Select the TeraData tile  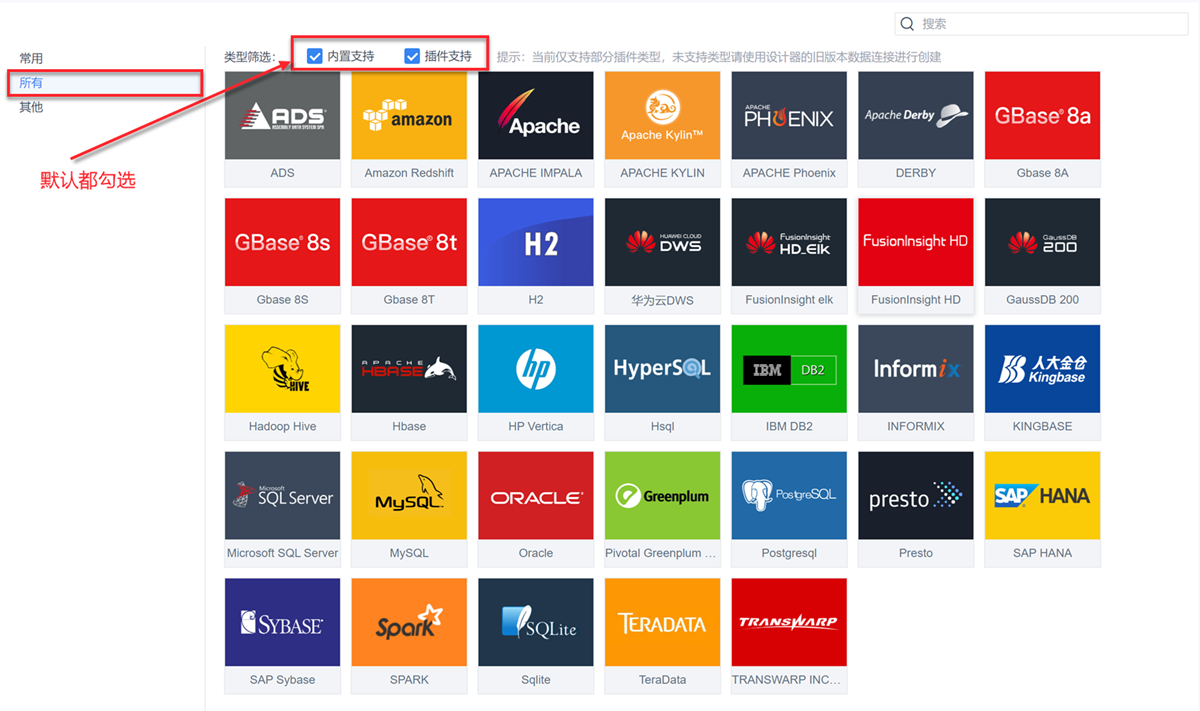coord(662,636)
